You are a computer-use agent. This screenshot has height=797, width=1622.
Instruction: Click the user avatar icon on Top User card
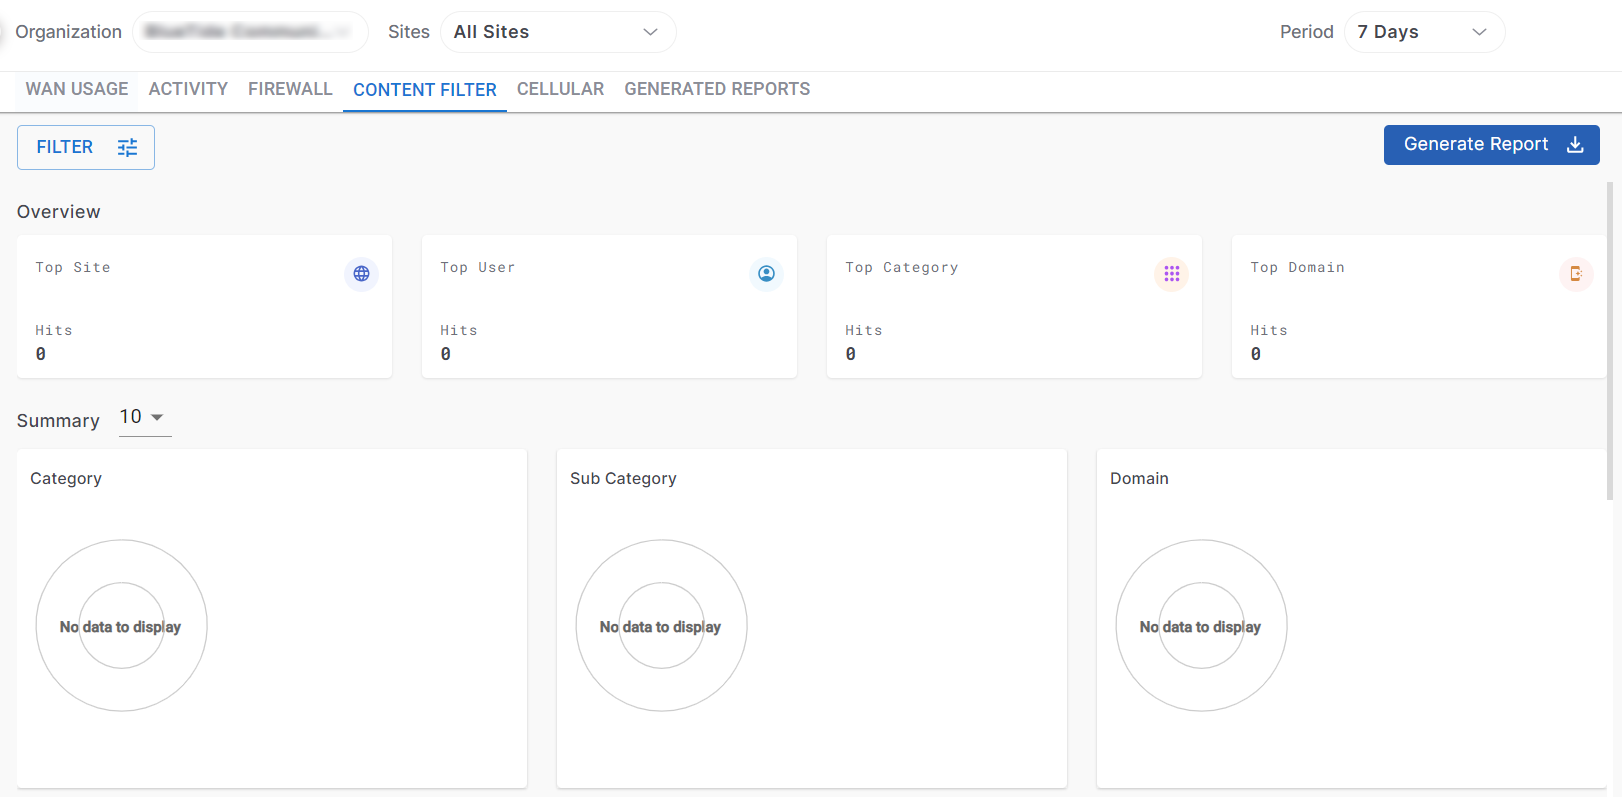766,274
